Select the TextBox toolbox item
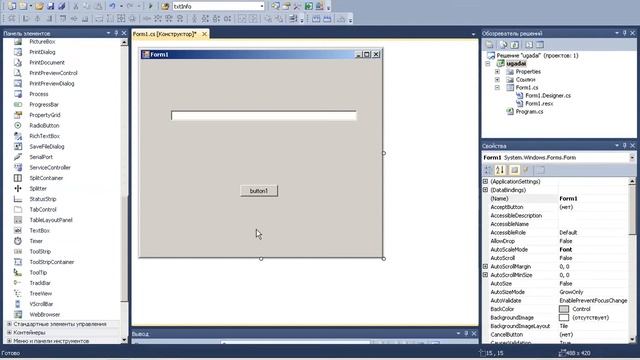This screenshot has width=640, height=360. [39, 231]
